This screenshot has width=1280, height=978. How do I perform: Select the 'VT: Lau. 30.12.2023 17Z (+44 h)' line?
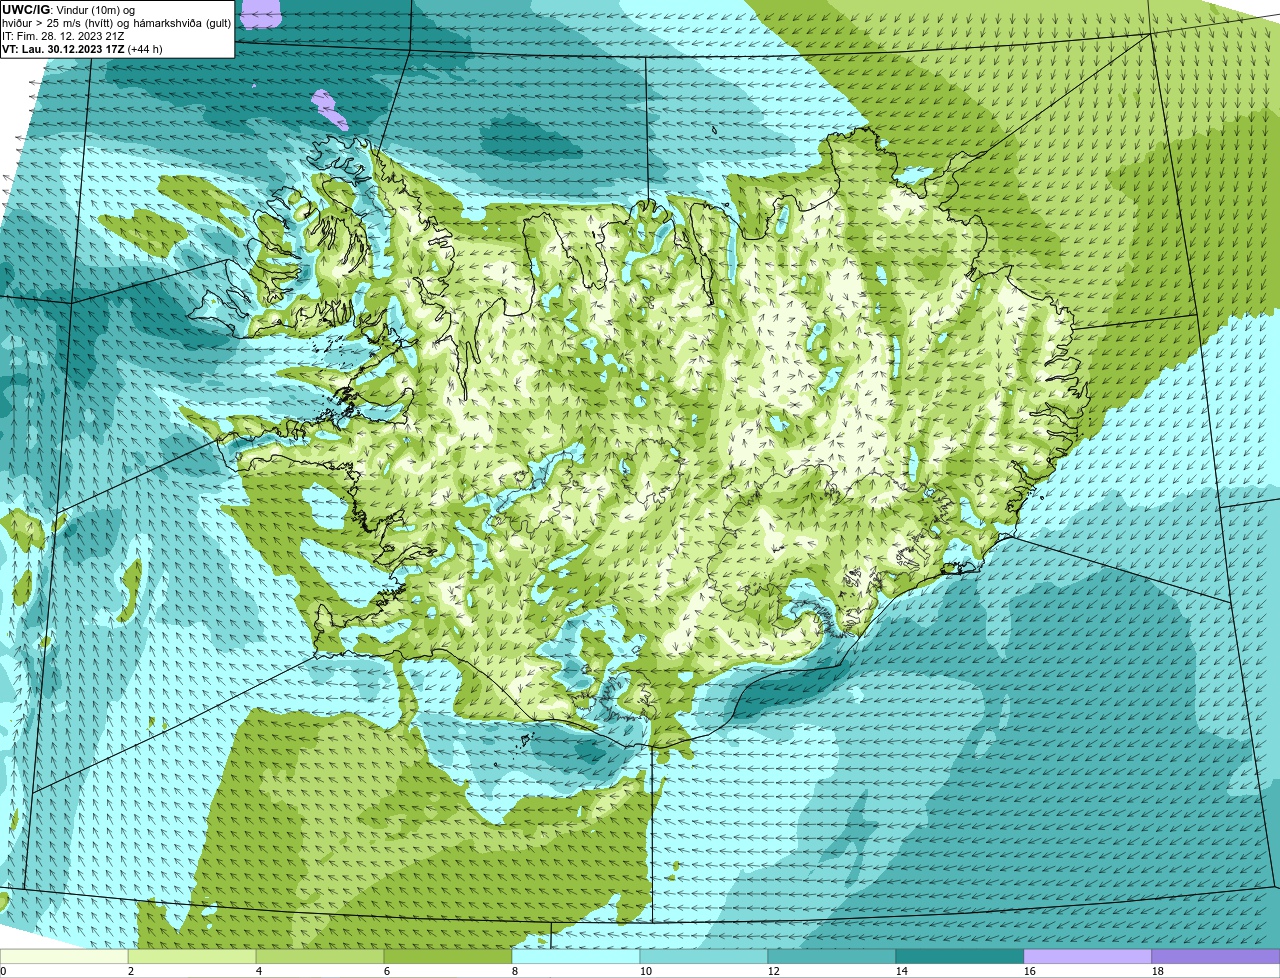(x=83, y=49)
